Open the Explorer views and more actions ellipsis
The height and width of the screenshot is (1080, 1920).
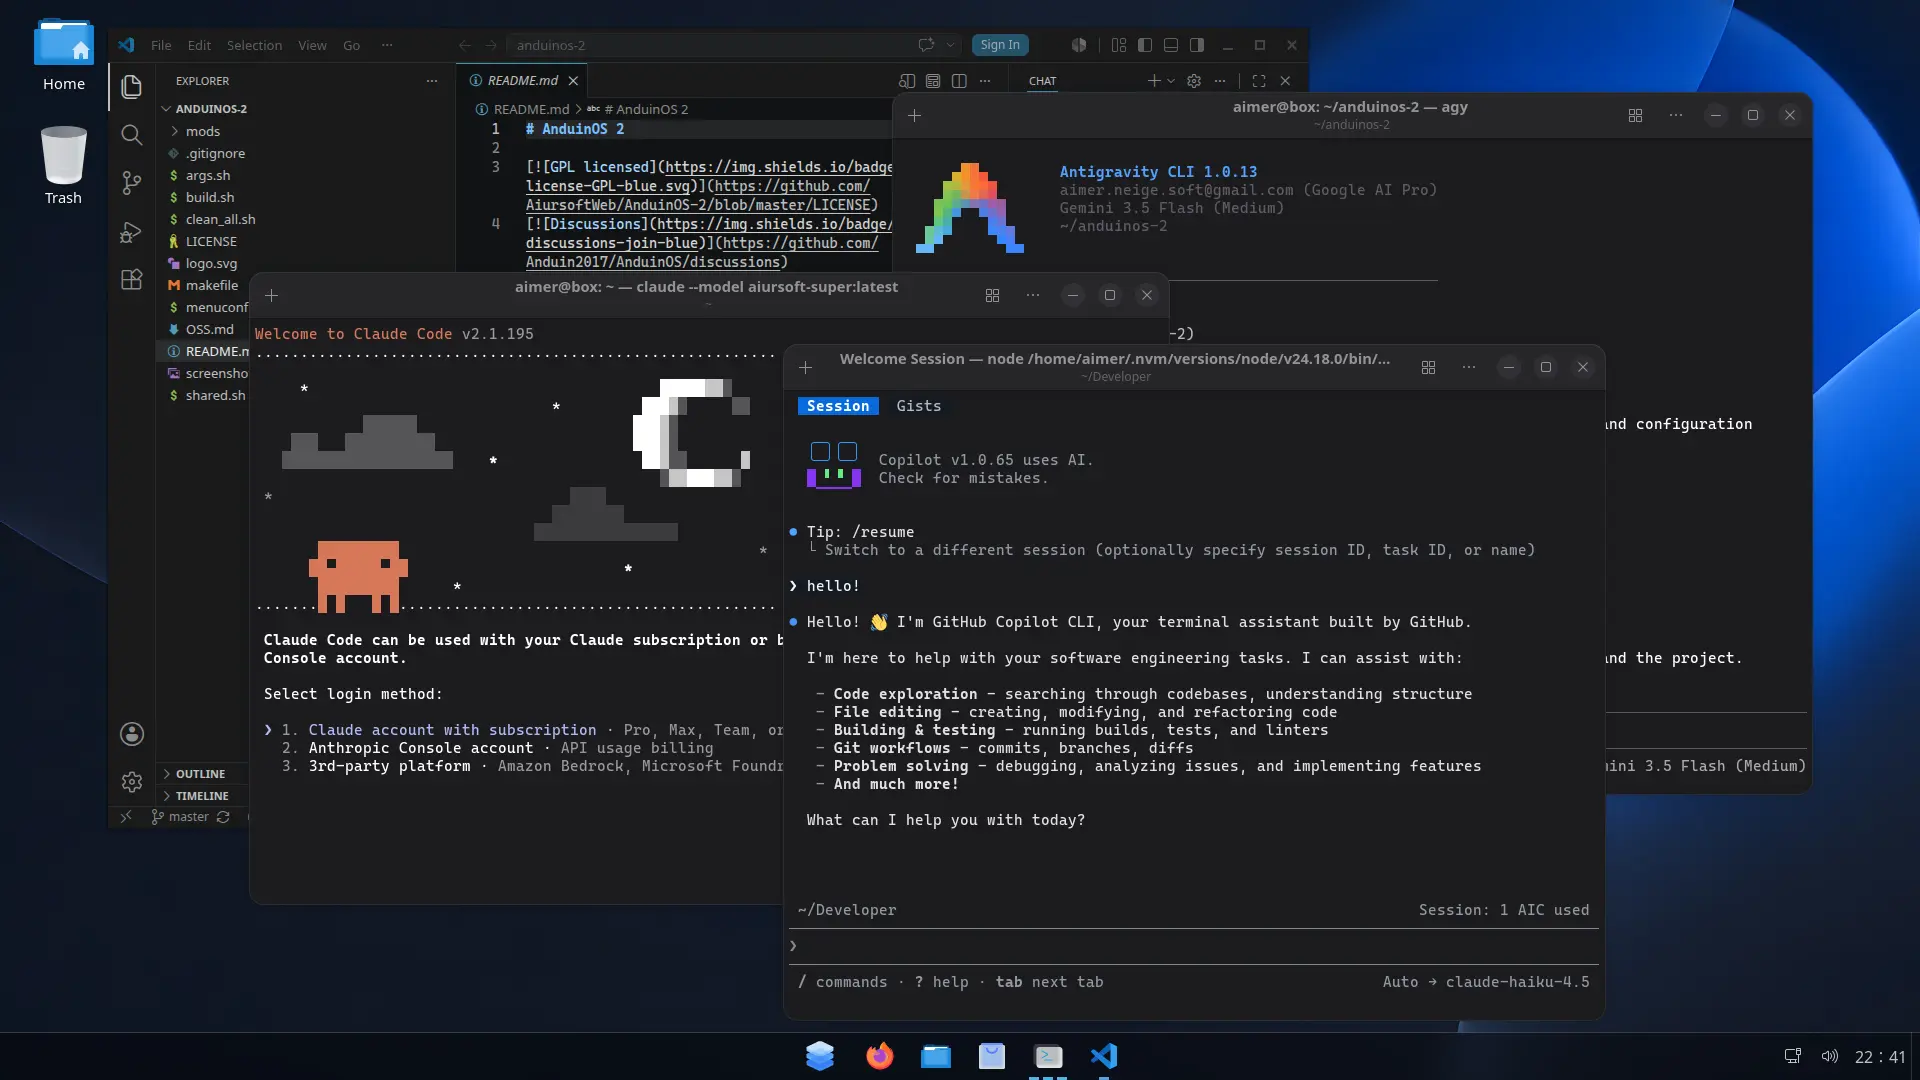click(432, 81)
